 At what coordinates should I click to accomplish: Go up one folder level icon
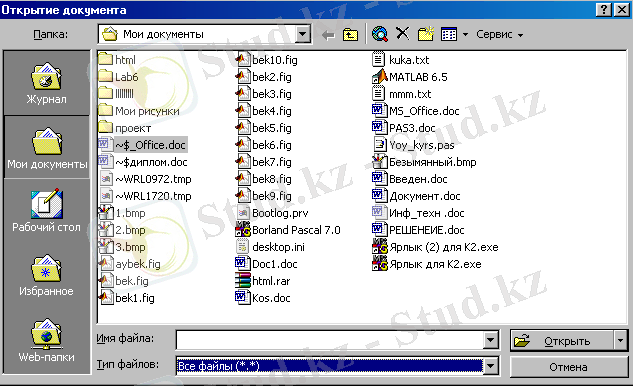click(350, 35)
